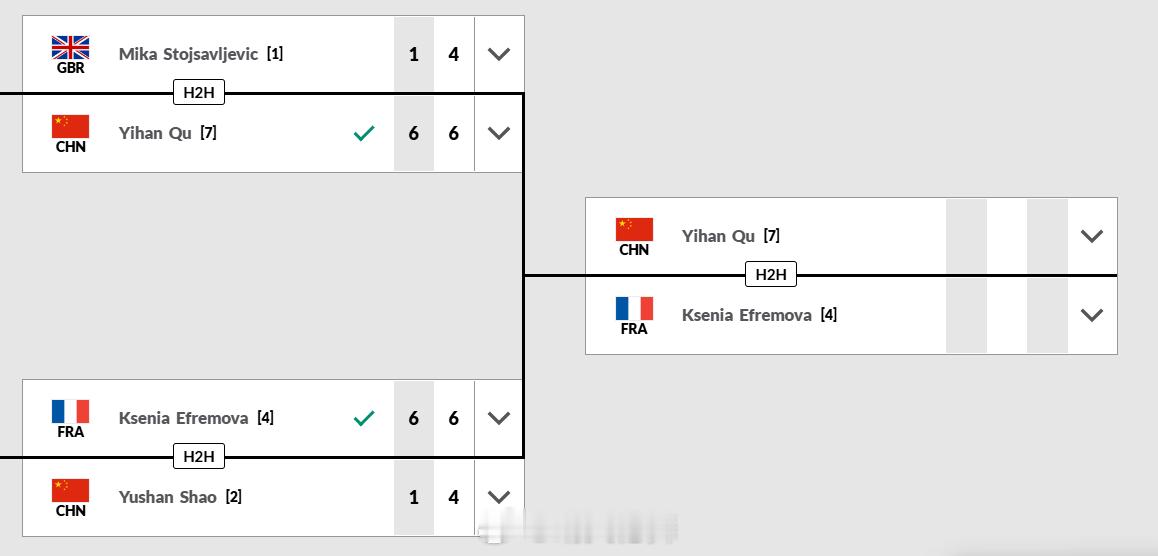Screen dimensions: 1158x556
Task: Open H2H for Stojsavljevic vs Qu
Action: pyautogui.click(x=199, y=93)
